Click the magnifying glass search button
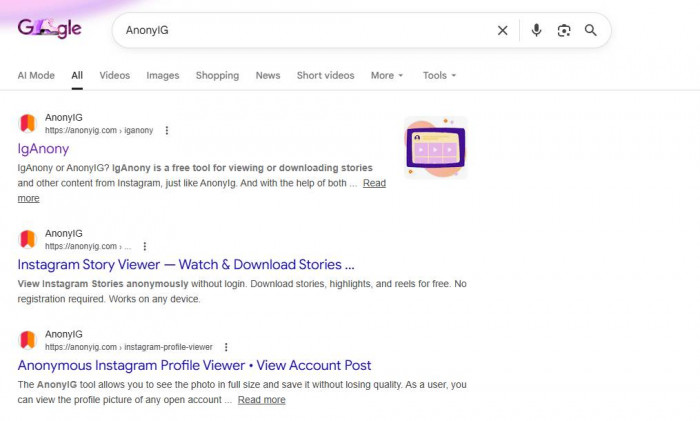This screenshot has width=700, height=421. click(591, 30)
